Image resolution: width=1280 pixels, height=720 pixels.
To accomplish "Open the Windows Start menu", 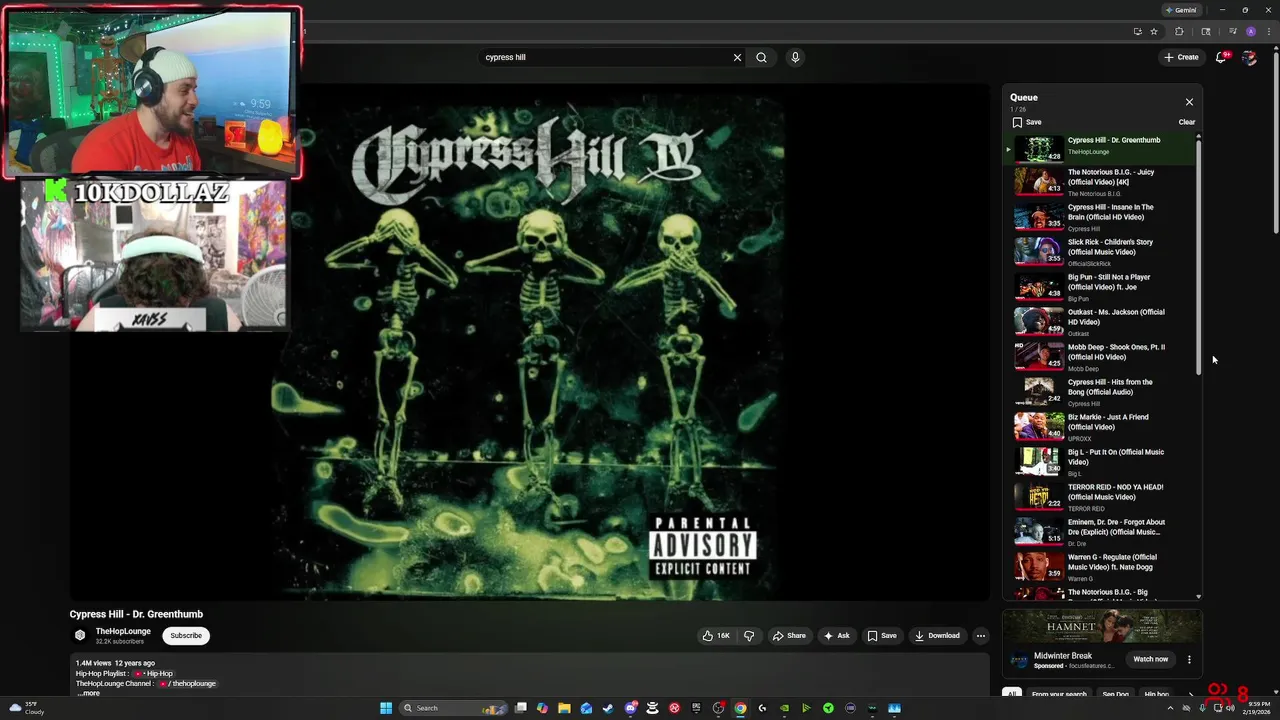I will coord(386,708).
